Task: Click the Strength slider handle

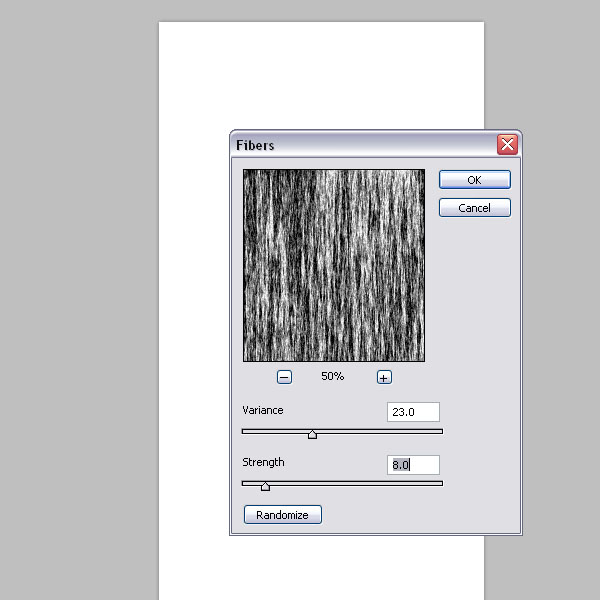Action: pos(265,486)
